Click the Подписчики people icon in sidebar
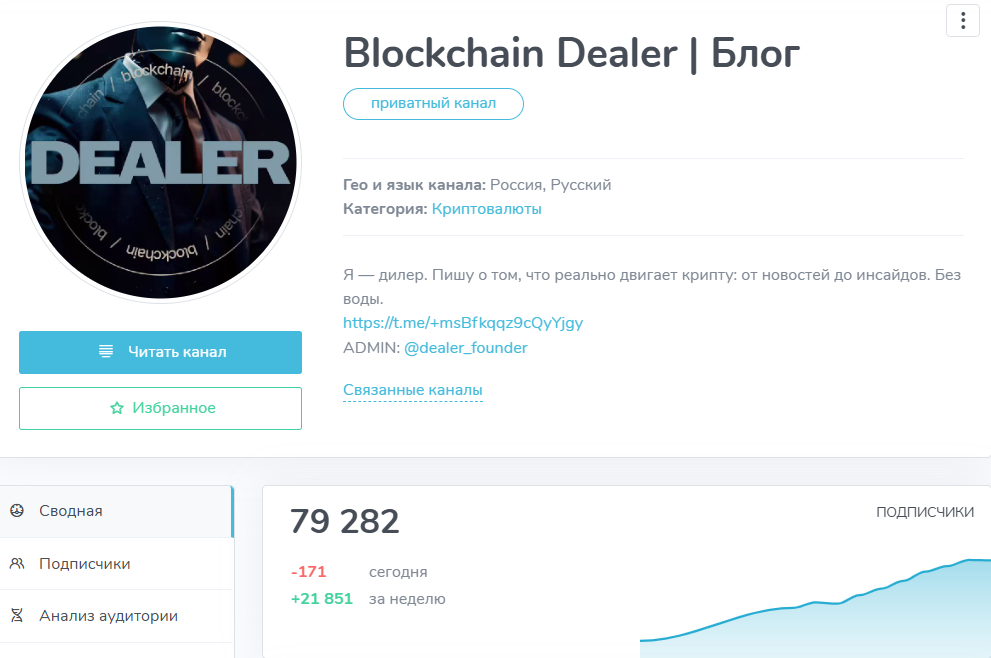The height and width of the screenshot is (658, 991). tap(15, 563)
